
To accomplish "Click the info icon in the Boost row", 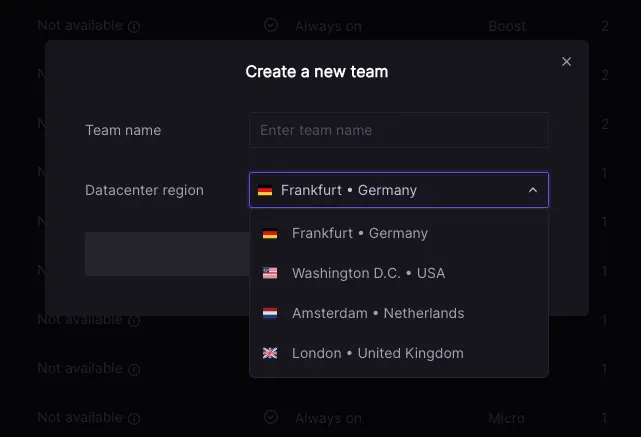I will 134,26.
